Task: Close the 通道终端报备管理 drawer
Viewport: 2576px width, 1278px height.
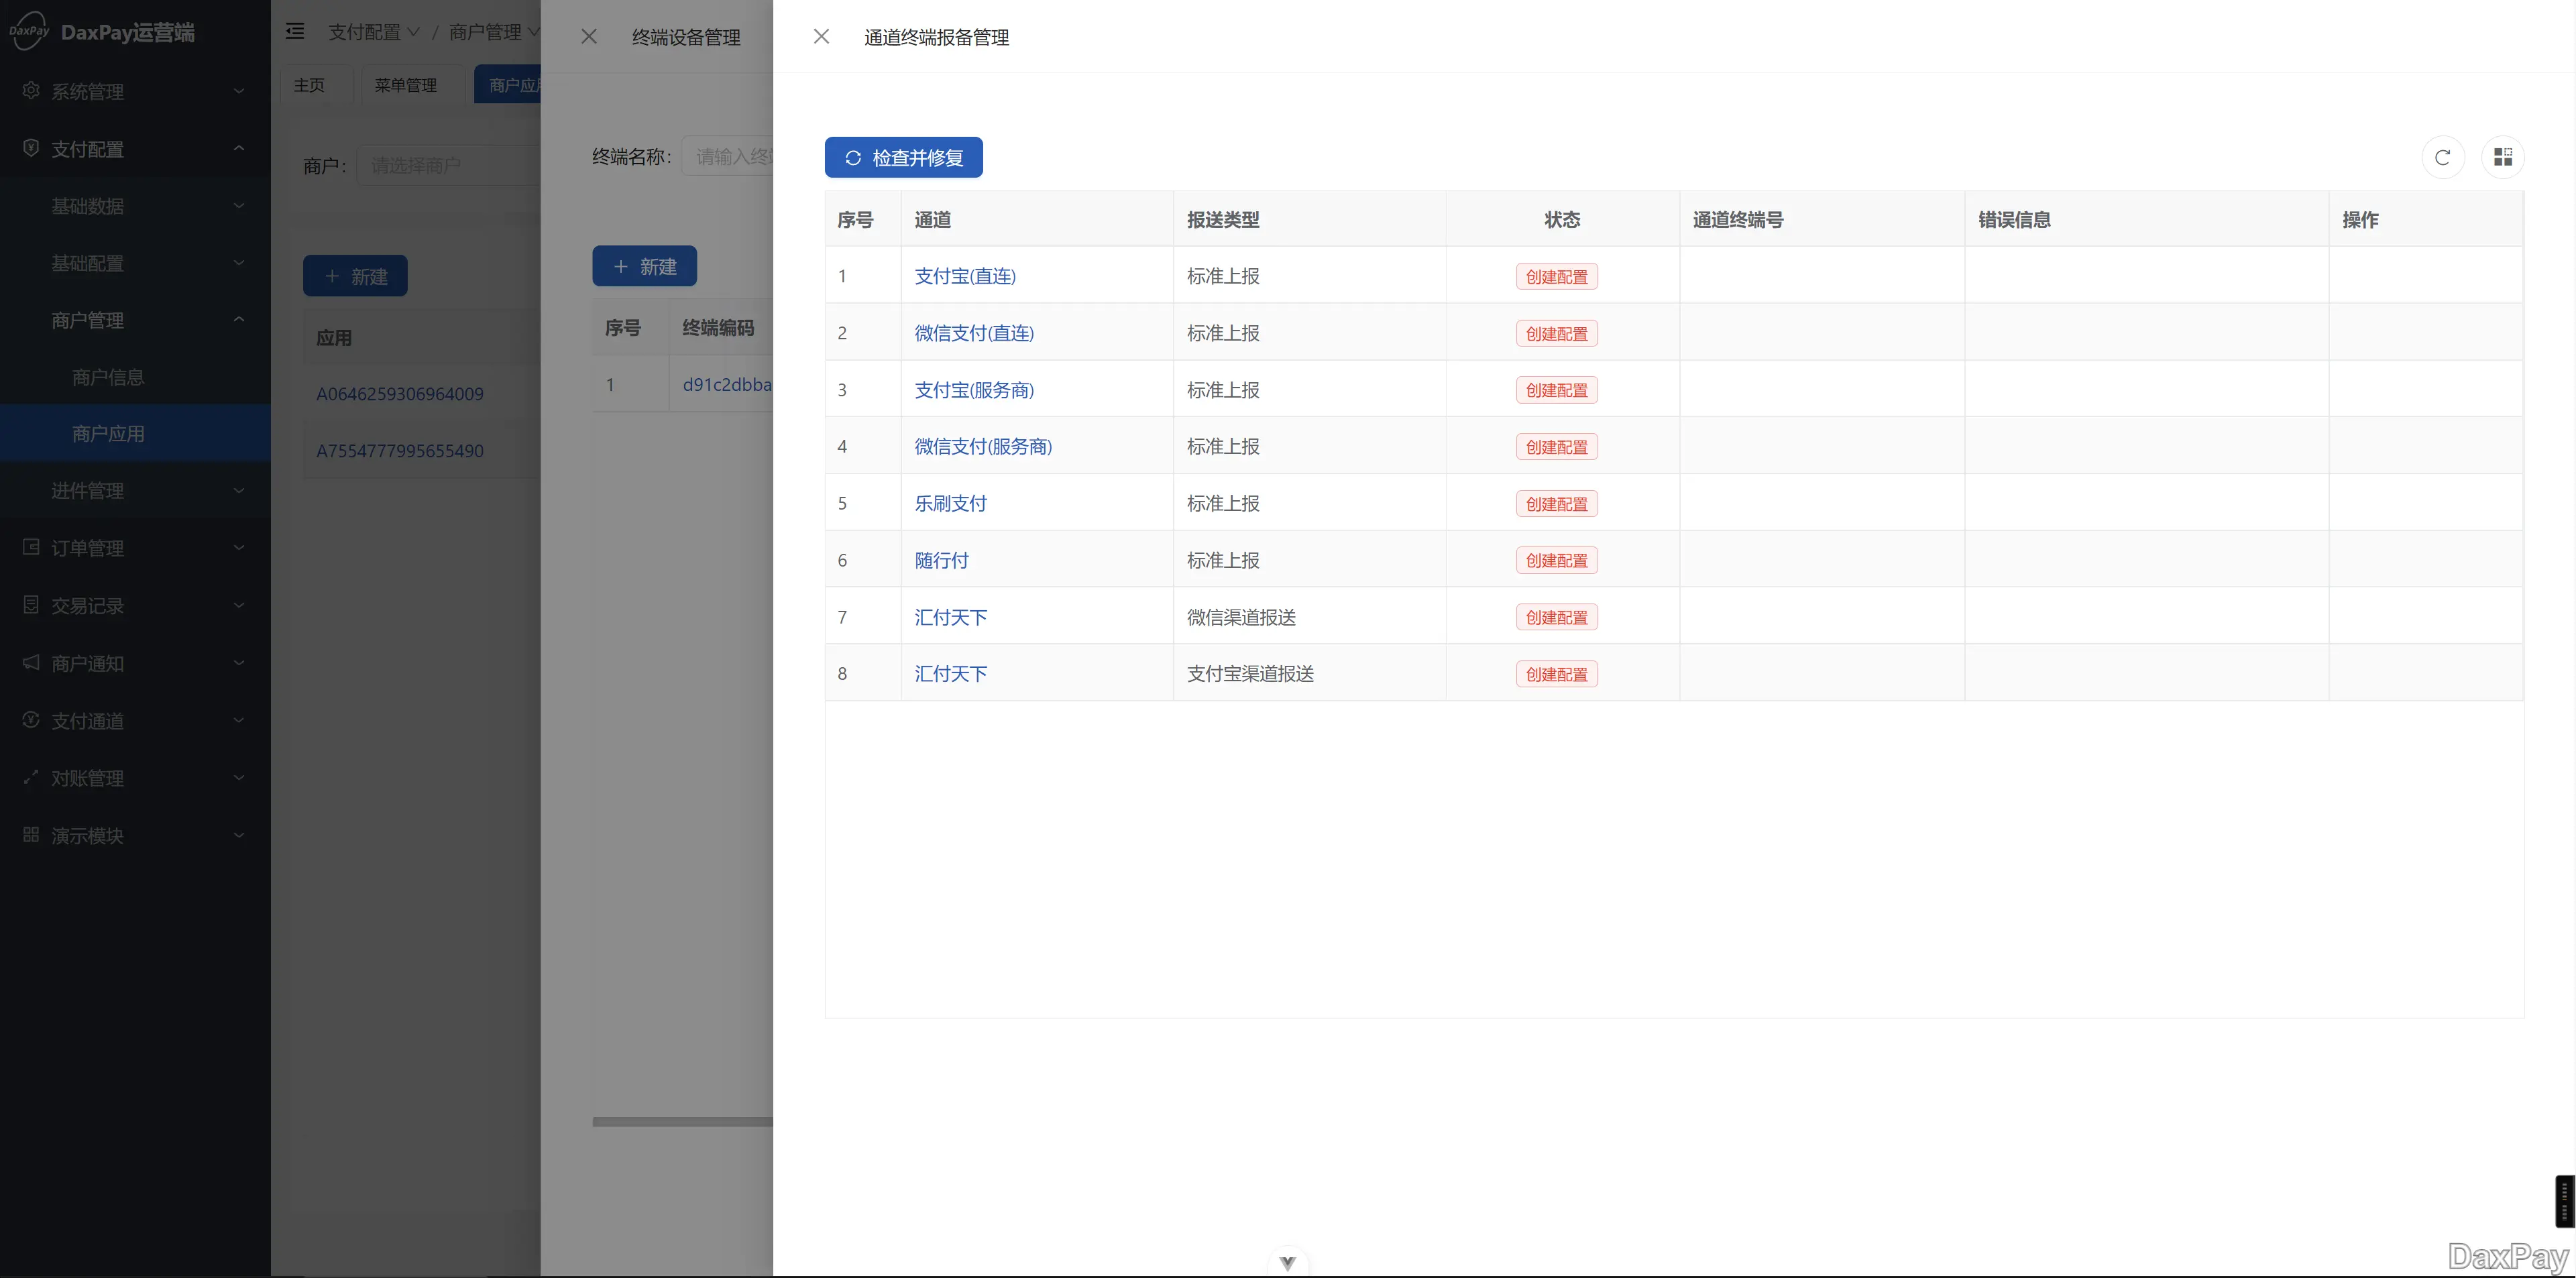Action: click(x=821, y=37)
